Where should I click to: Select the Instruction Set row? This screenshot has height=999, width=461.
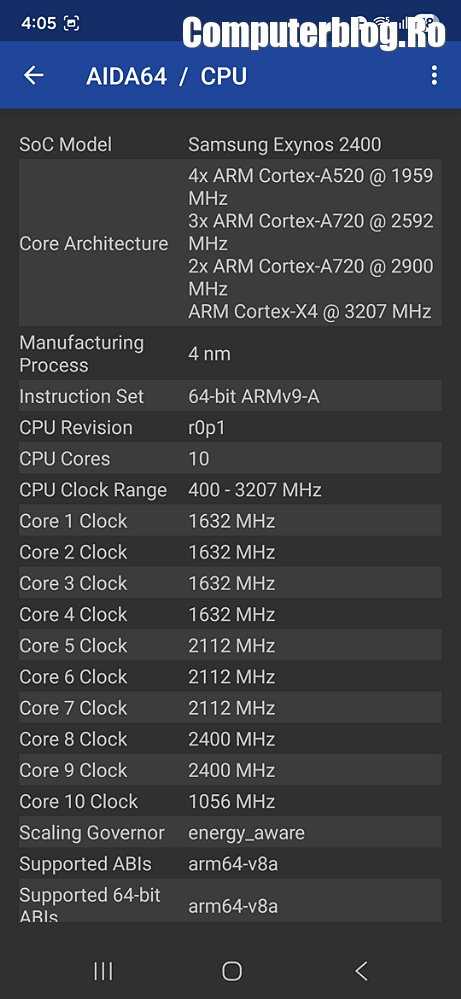(230, 396)
